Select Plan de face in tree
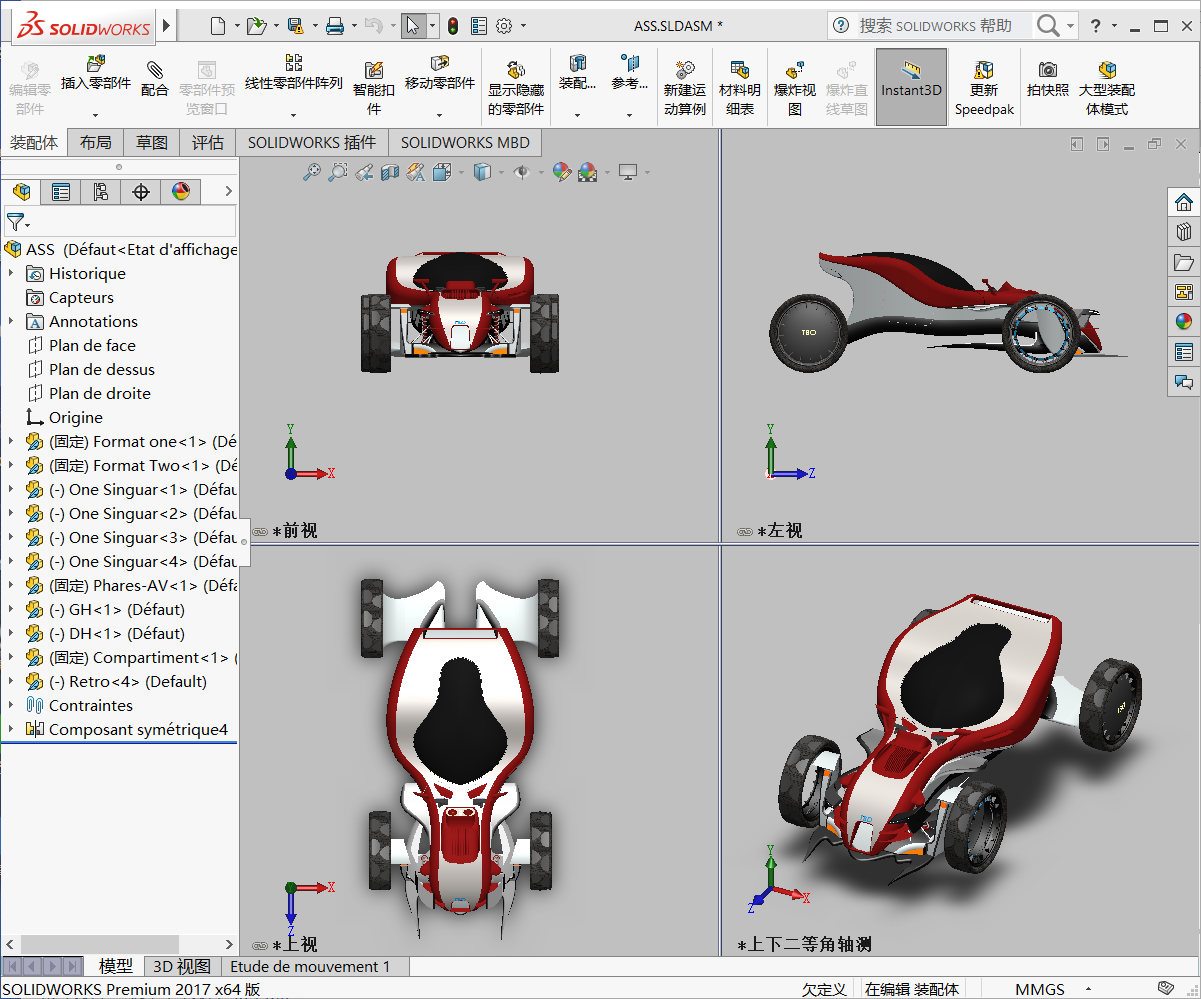This screenshot has width=1201, height=999. point(92,345)
